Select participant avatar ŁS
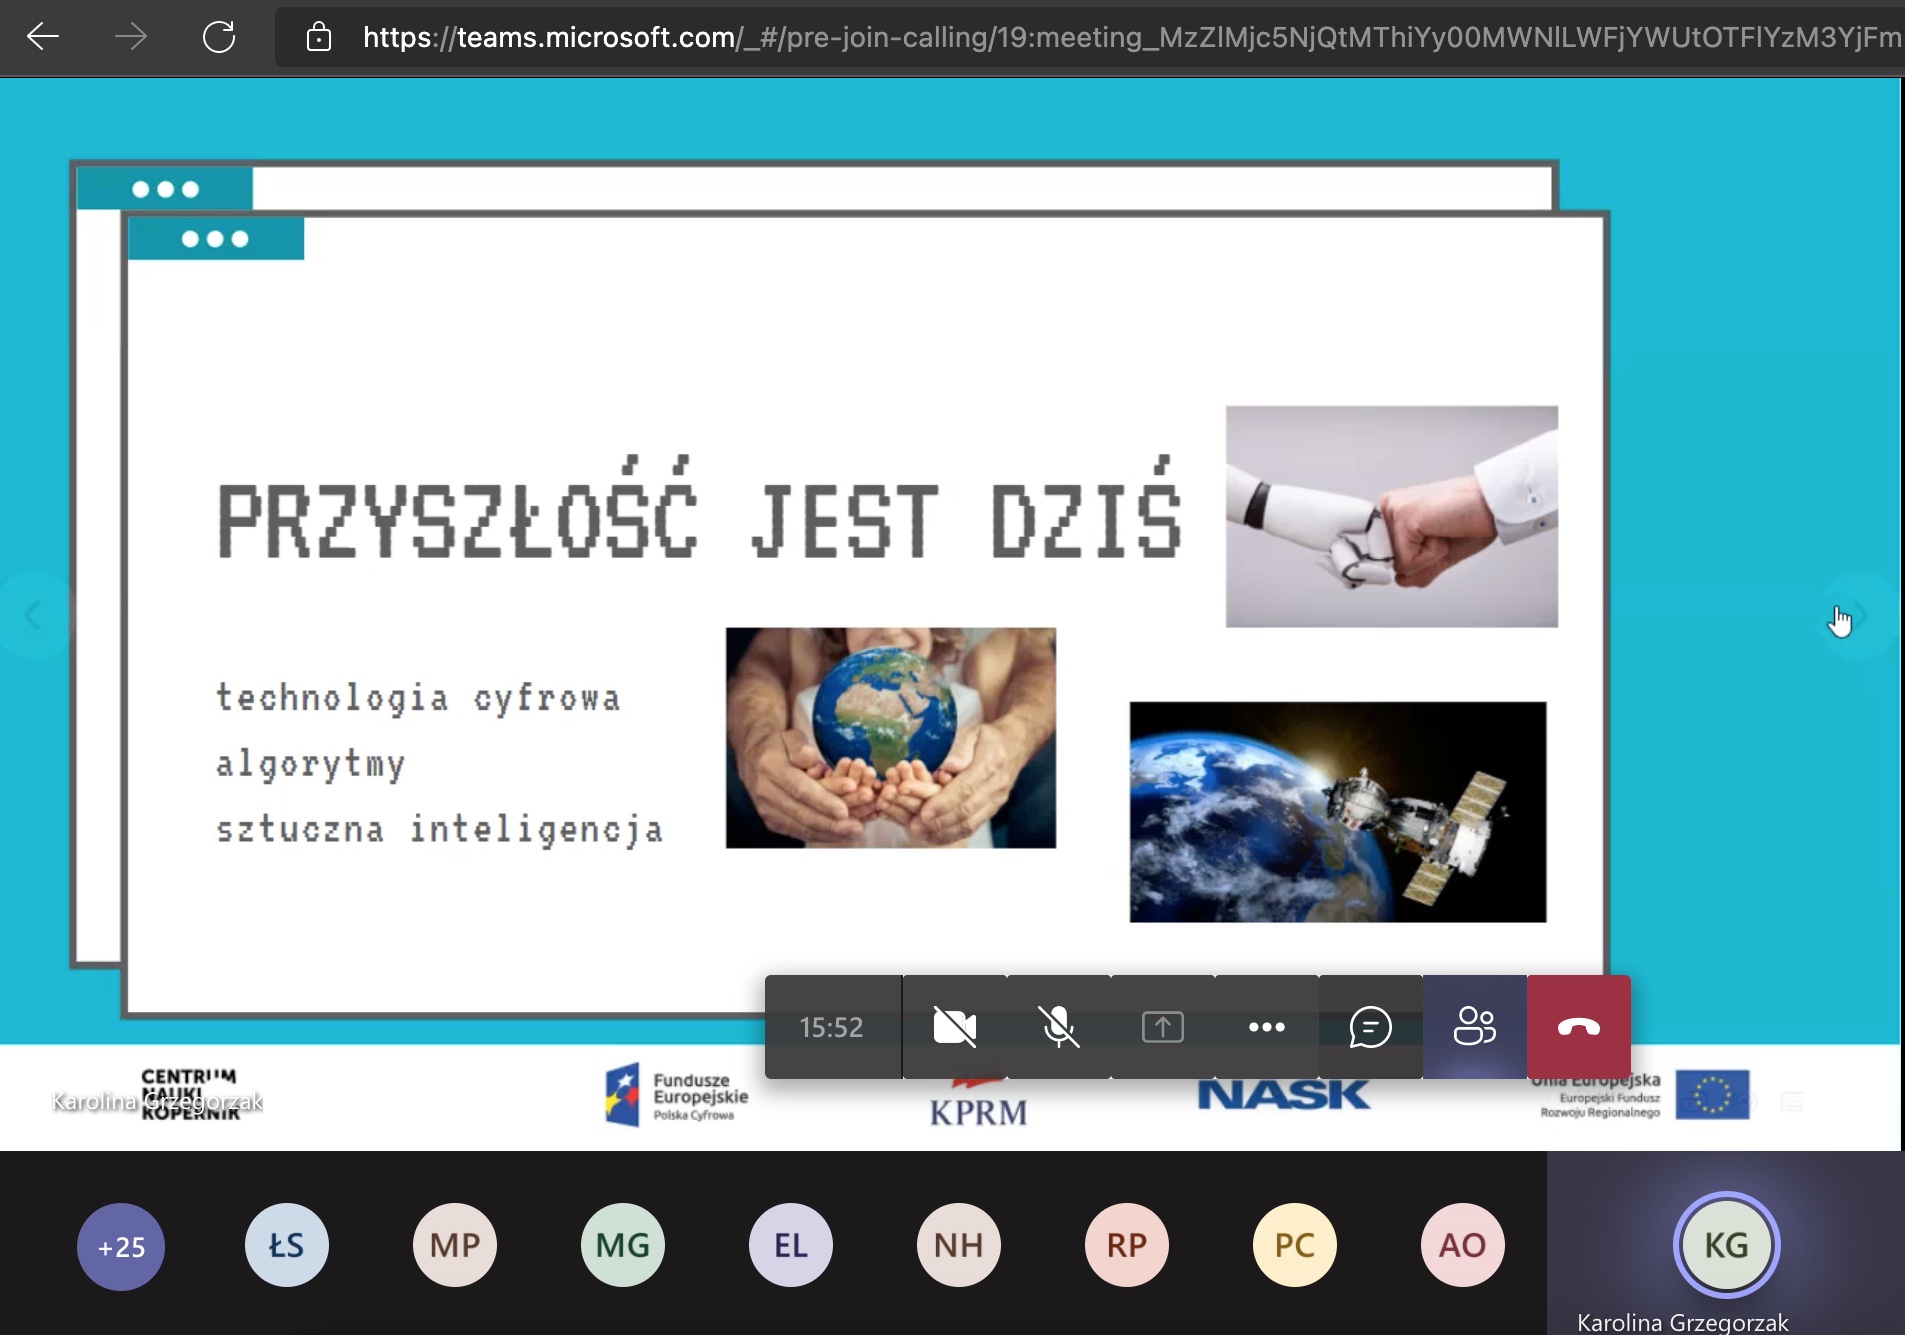Viewport: 1905px width, 1335px height. pos(287,1245)
